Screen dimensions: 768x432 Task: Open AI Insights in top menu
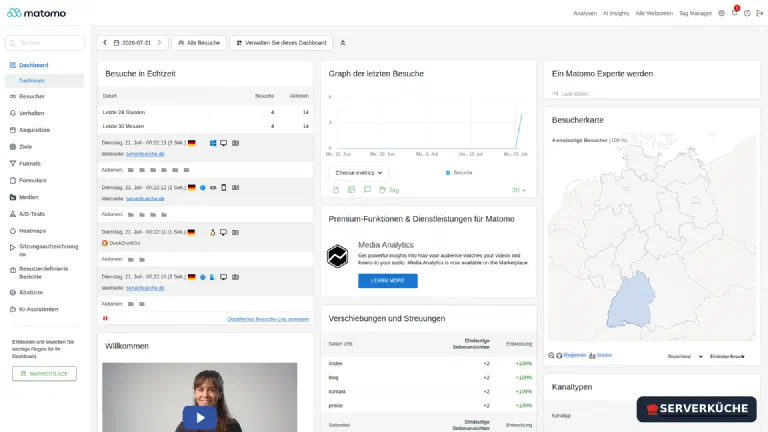[x=616, y=13]
